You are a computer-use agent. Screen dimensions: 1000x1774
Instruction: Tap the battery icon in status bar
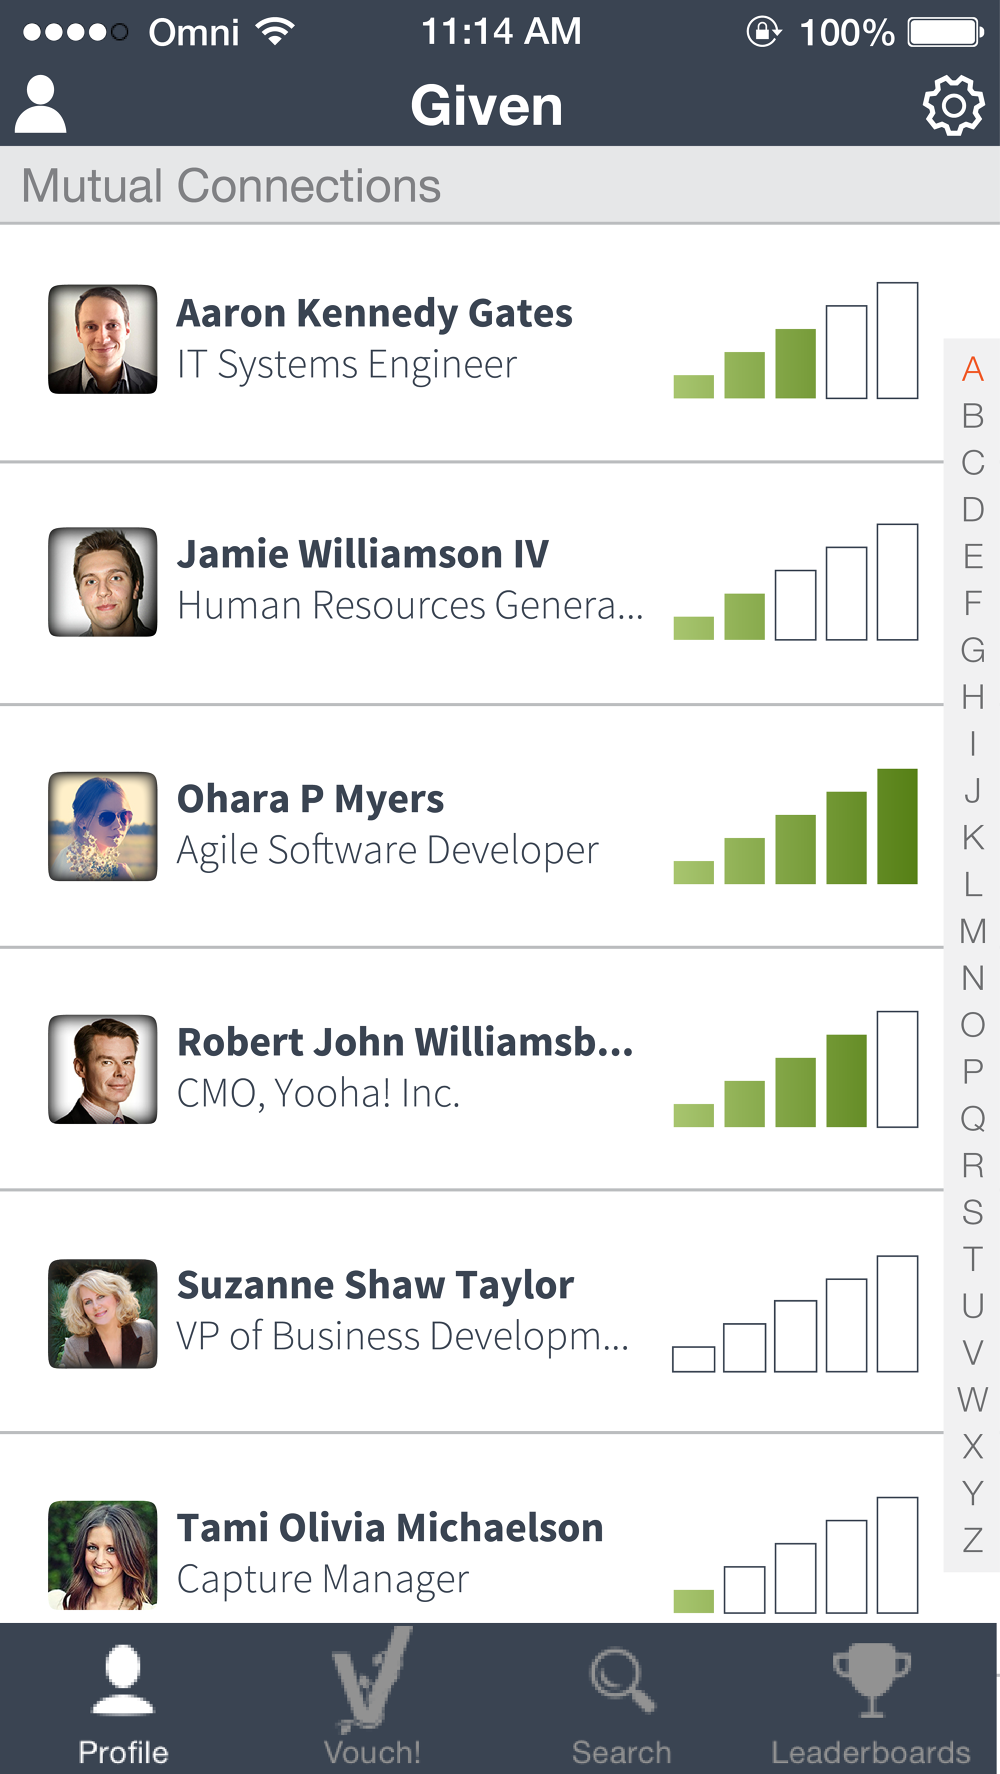945,32
